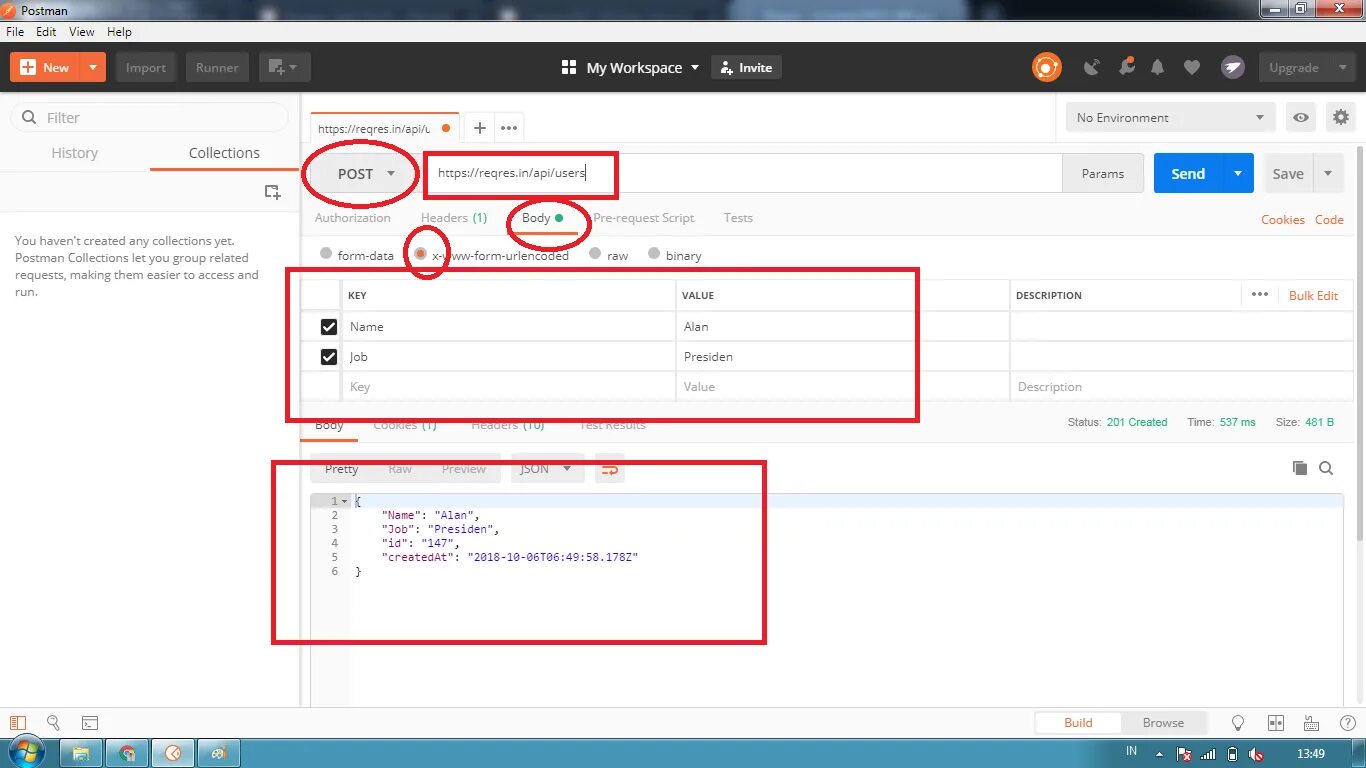Open the POST method dropdown
Image resolution: width=1366 pixels, height=768 pixels.
[366, 174]
